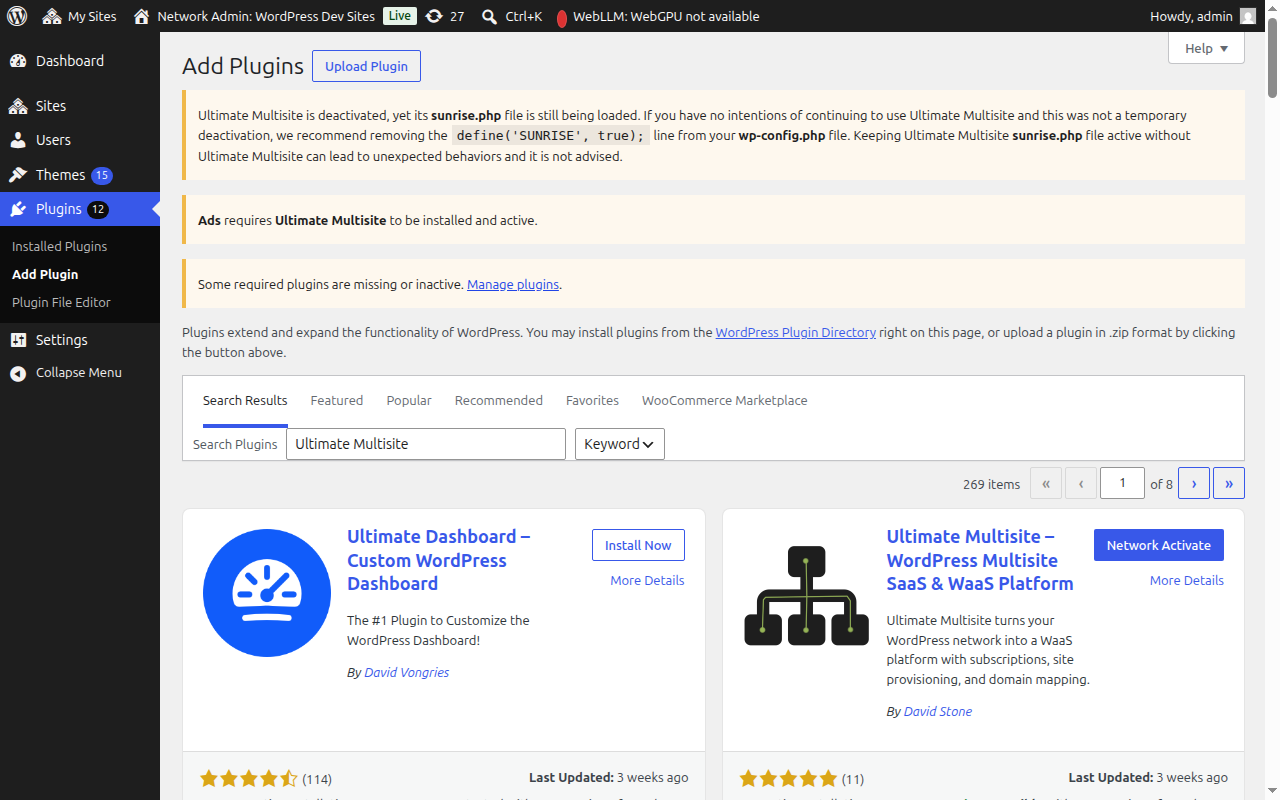Select Add Plugin submenu item
Viewport: 1280px width, 800px height.
(x=45, y=274)
